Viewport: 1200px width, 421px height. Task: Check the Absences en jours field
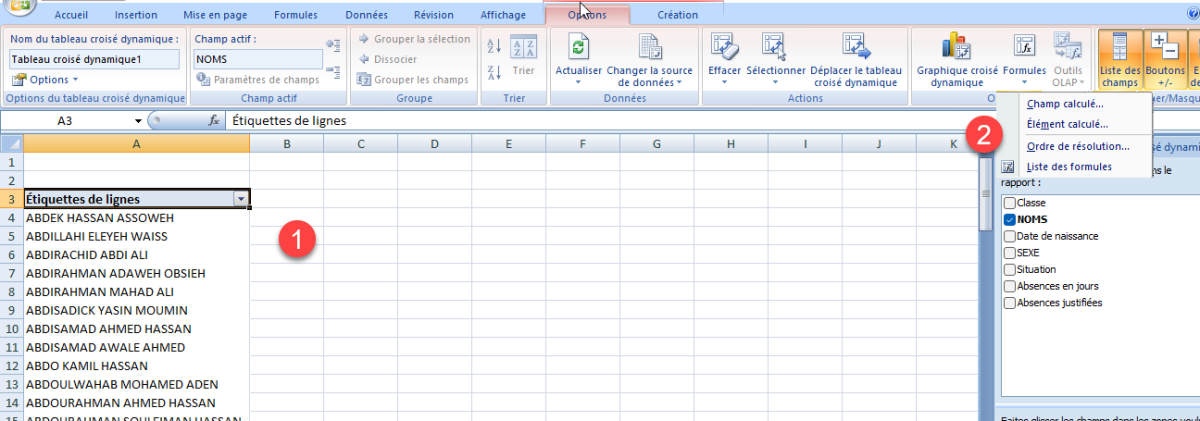pos(1009,286)
